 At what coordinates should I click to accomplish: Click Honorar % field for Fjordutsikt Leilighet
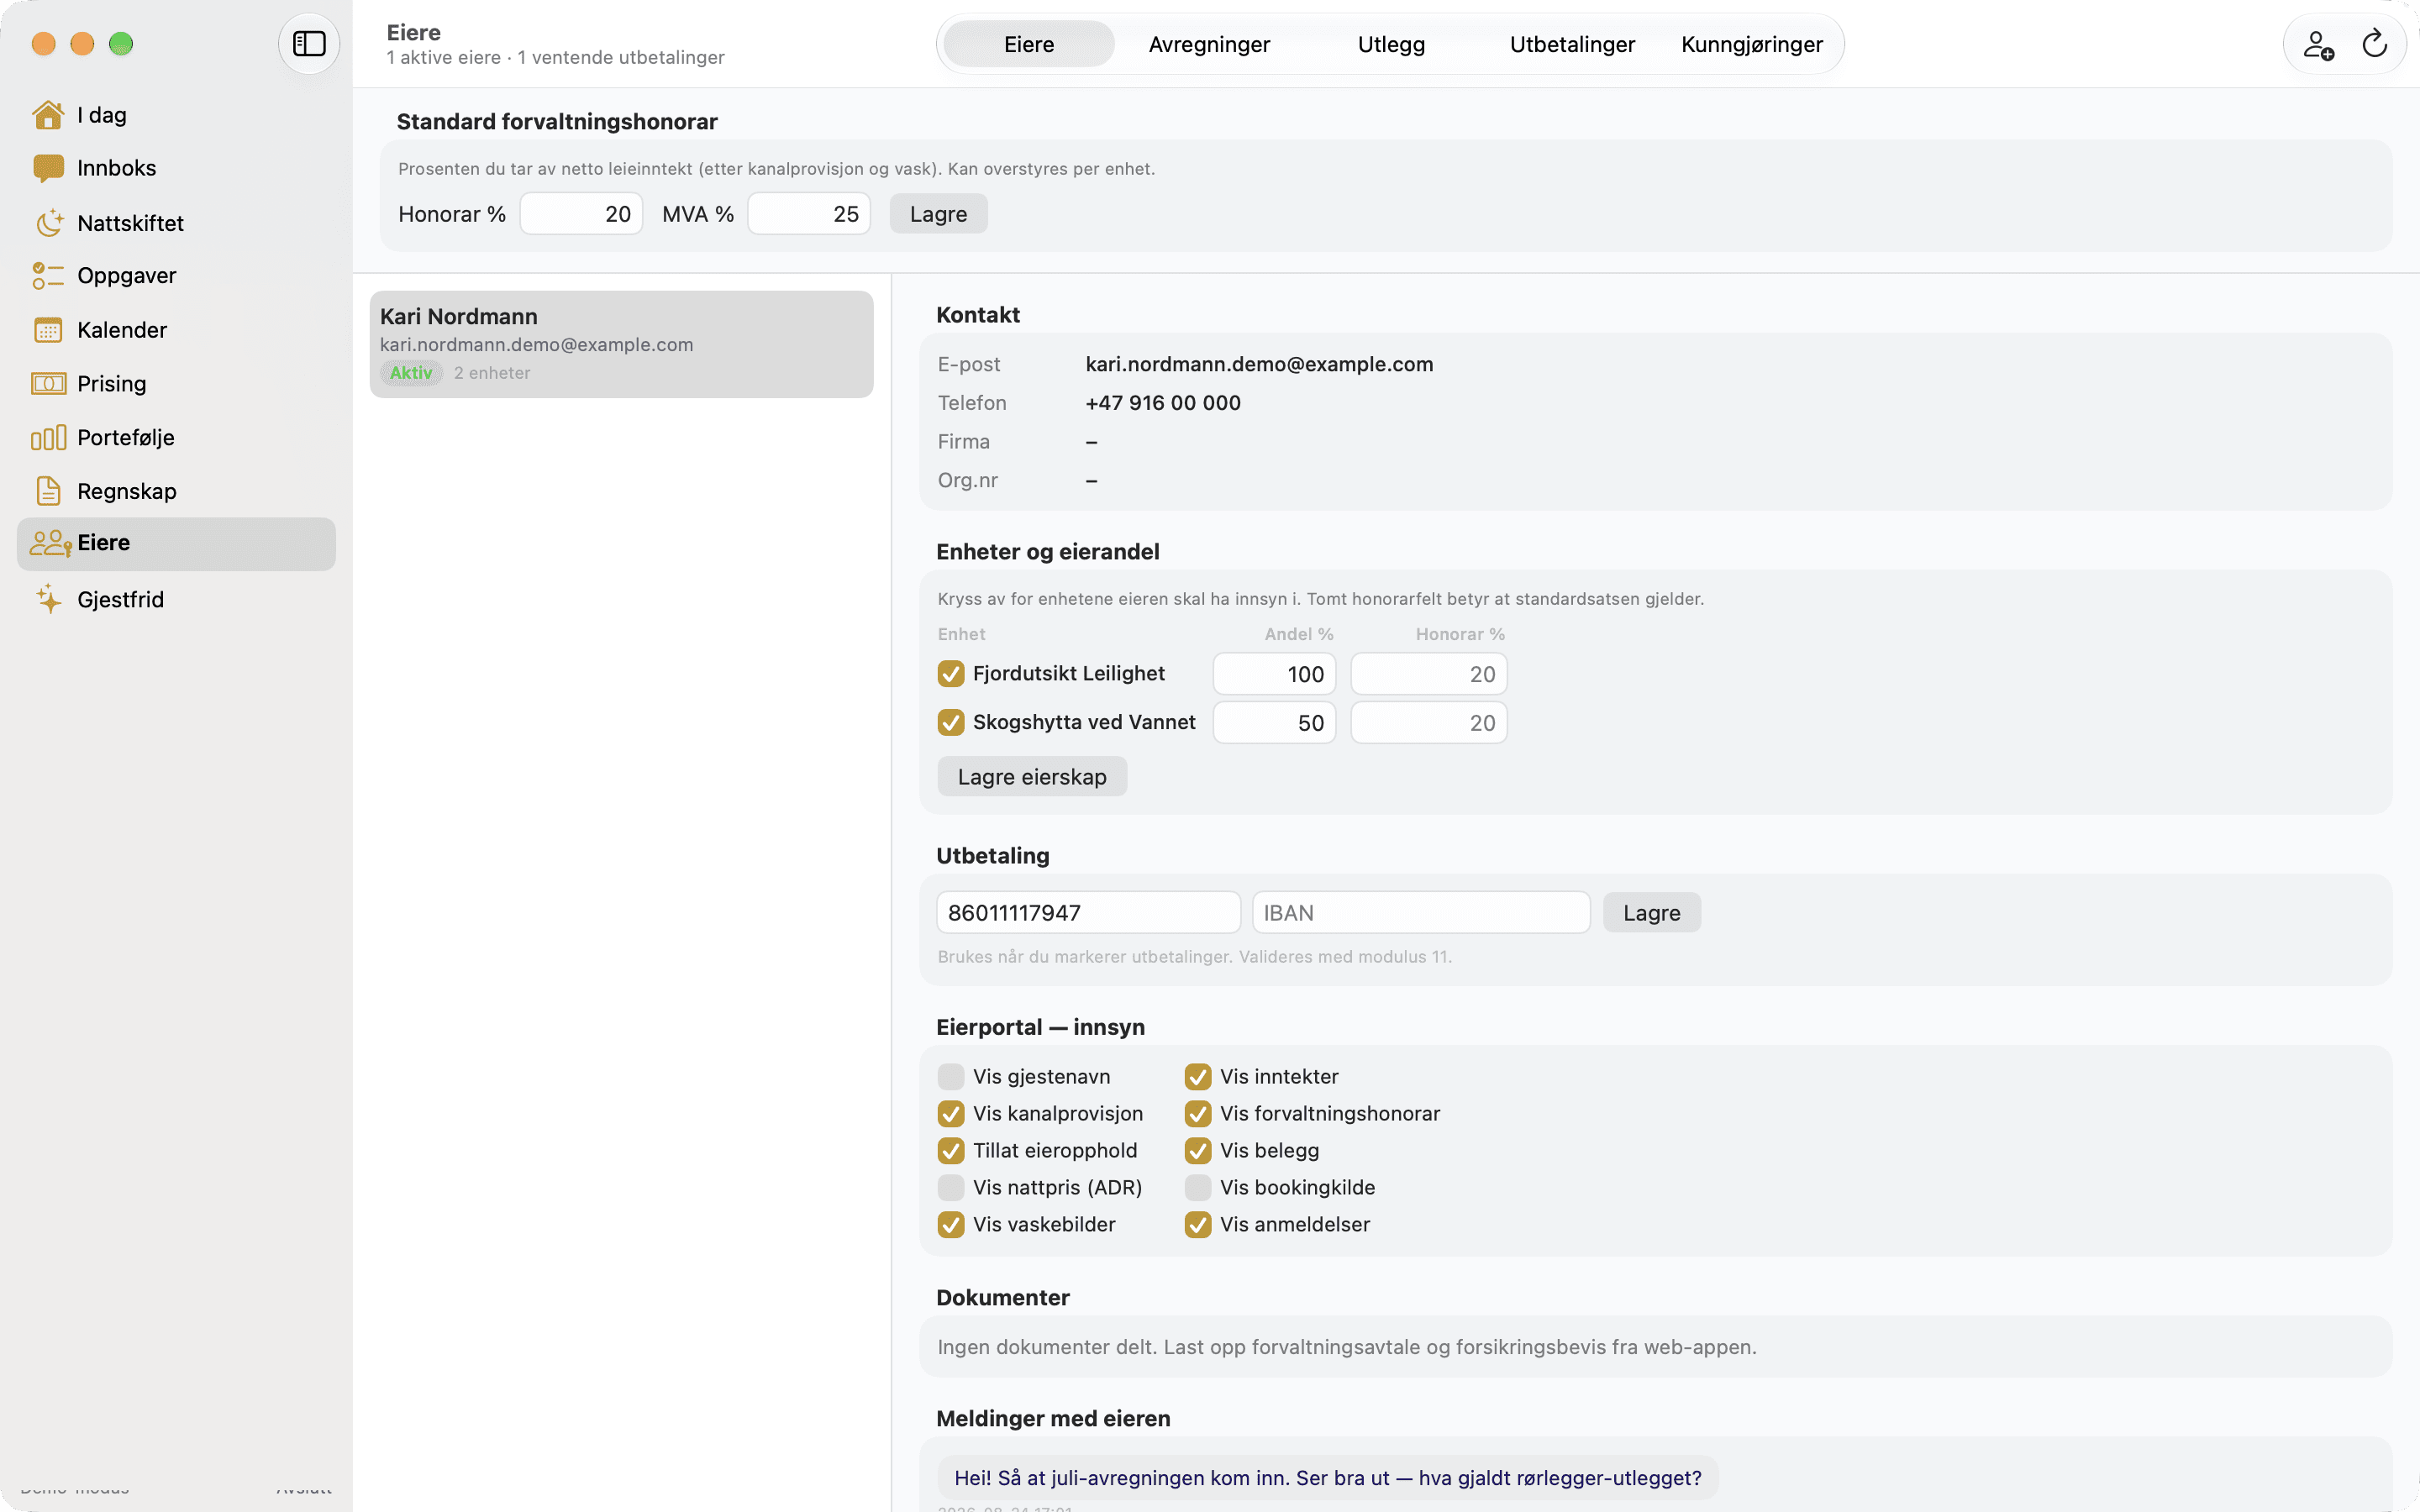[1428, 674]
